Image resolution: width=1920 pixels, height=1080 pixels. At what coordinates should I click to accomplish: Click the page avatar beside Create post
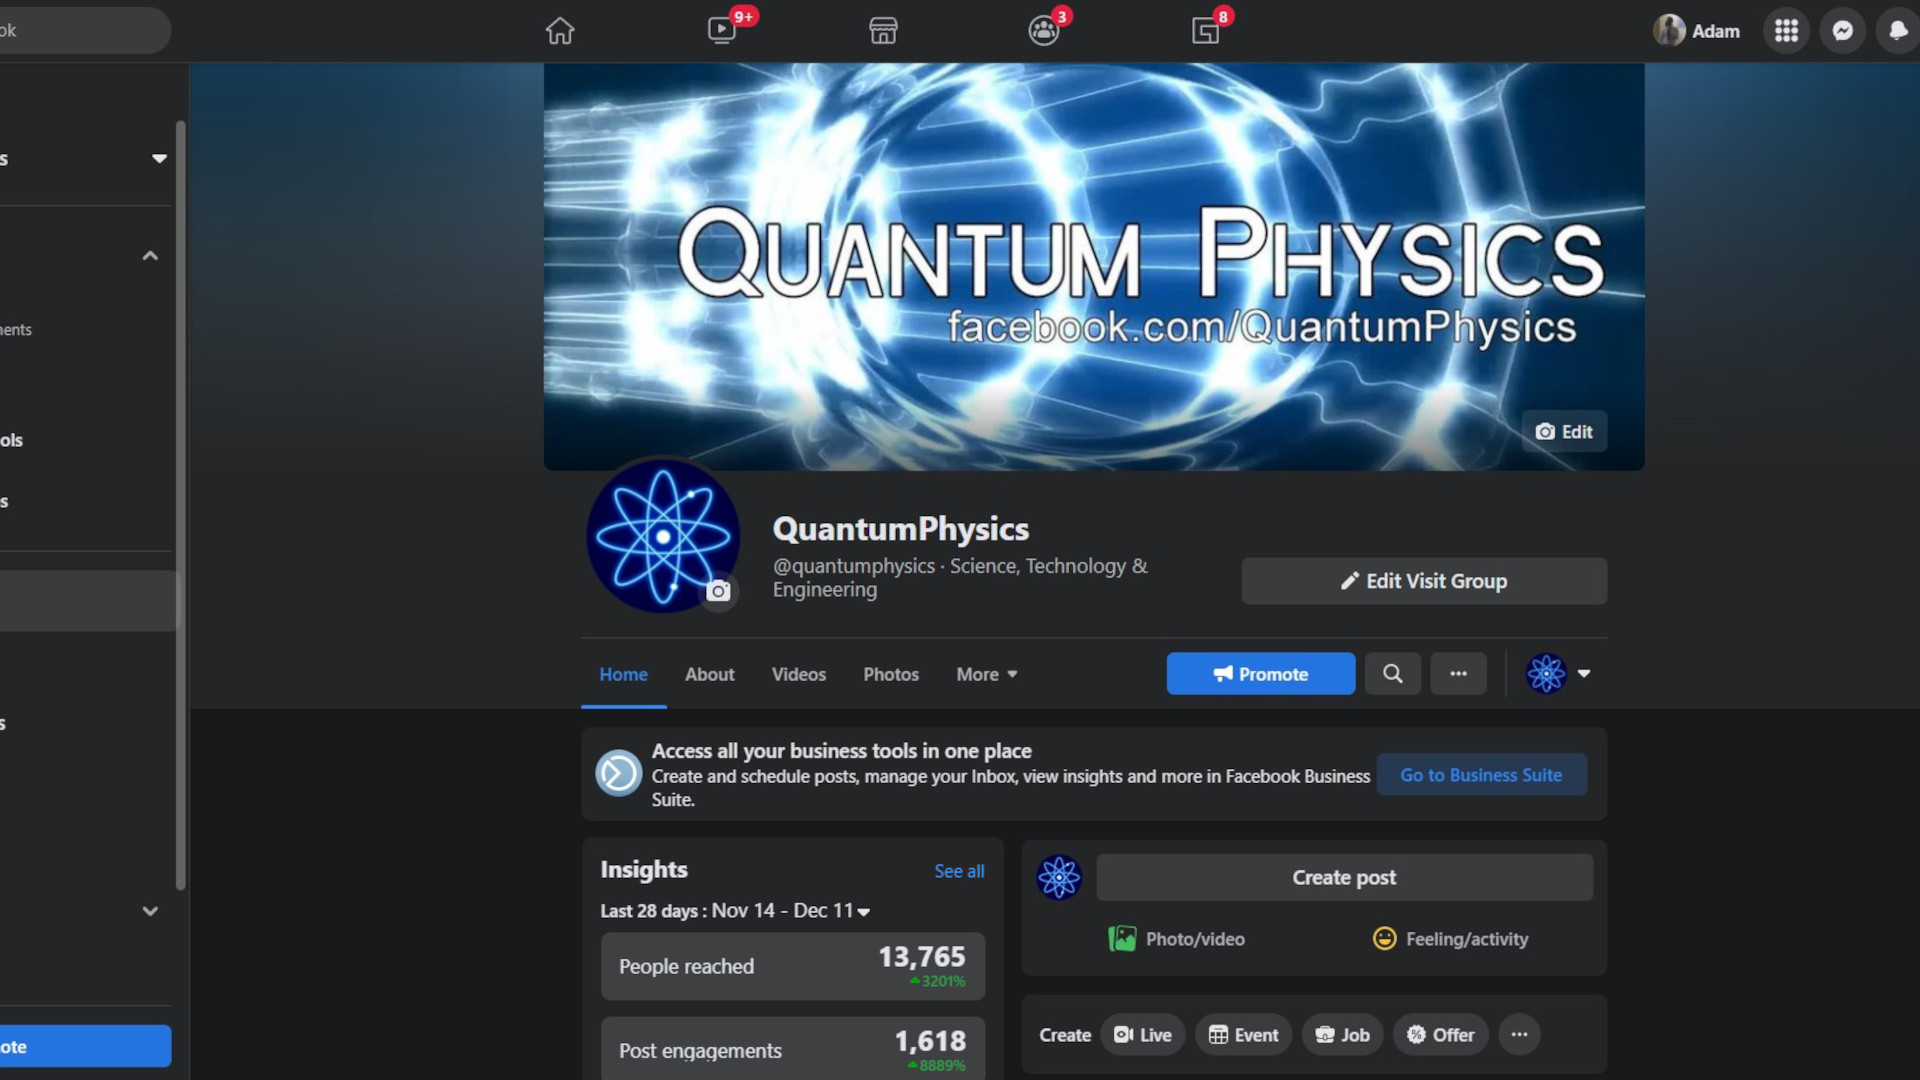pyautogui.click(x=1059, y=877)
